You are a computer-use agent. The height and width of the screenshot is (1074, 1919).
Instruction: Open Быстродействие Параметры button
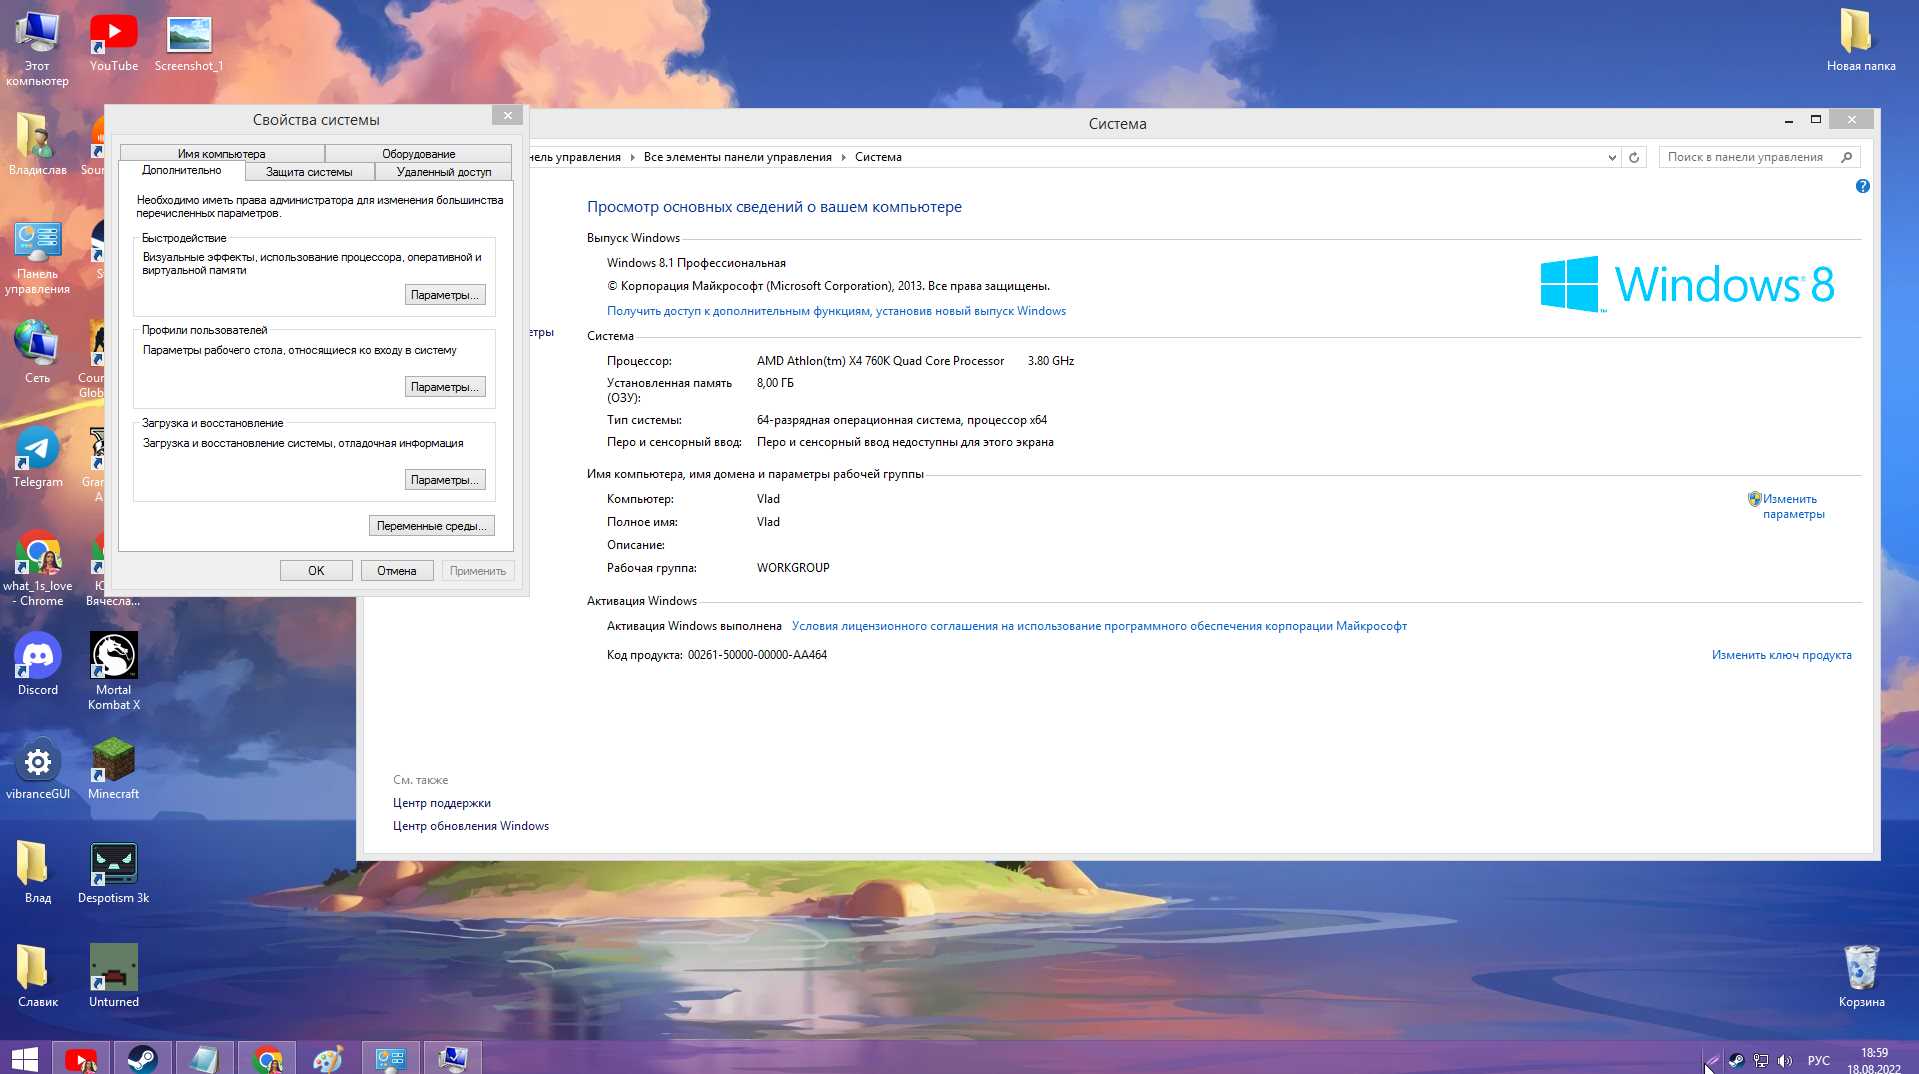[x=445, y=295]
